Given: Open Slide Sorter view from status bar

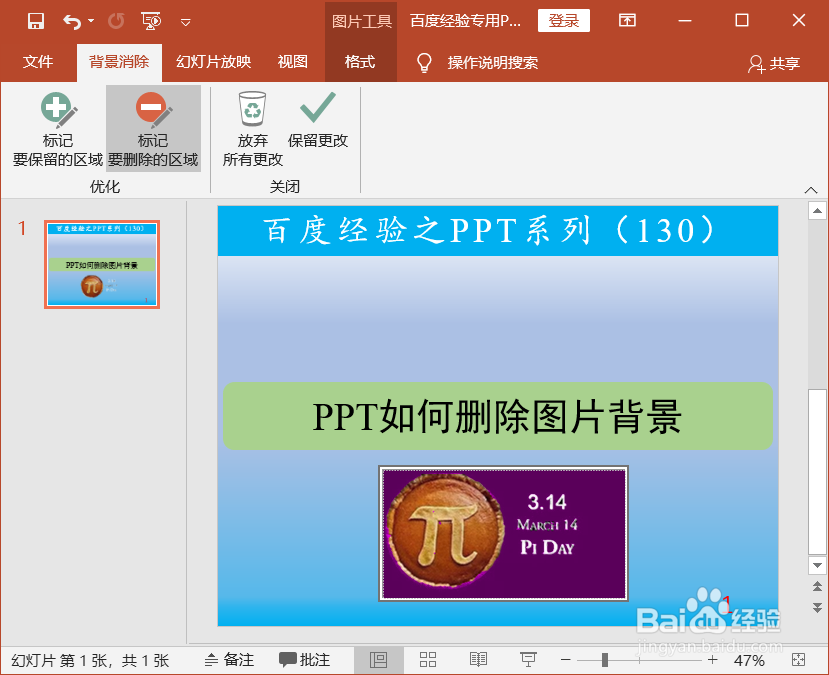Looking at the screenshot, I should click(x=428, y=660).
